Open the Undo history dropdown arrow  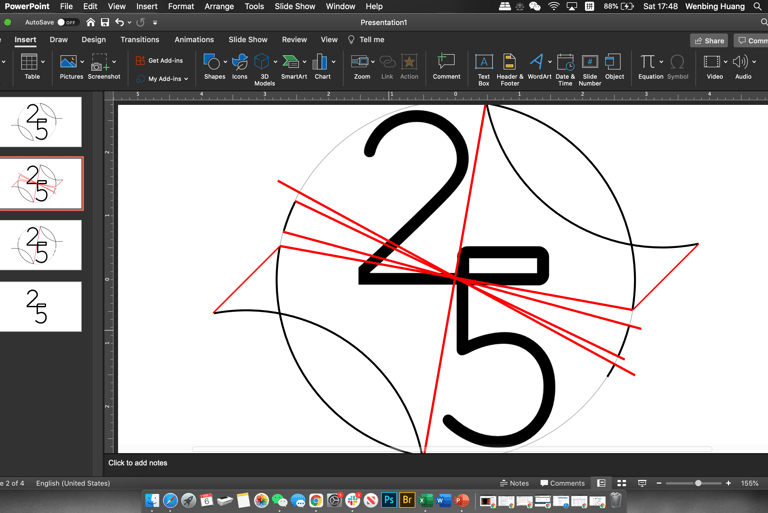tap(129, 23)
